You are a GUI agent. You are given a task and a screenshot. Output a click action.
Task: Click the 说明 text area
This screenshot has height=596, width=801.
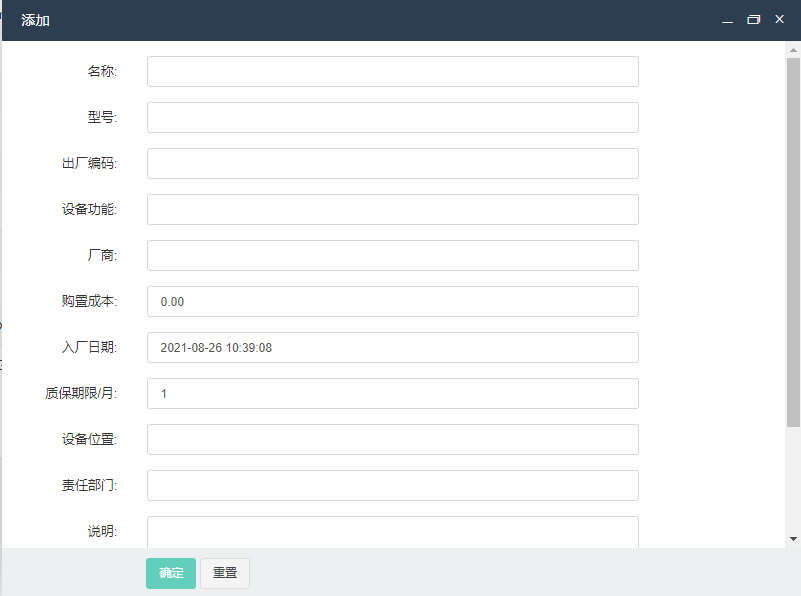(392, 532)
